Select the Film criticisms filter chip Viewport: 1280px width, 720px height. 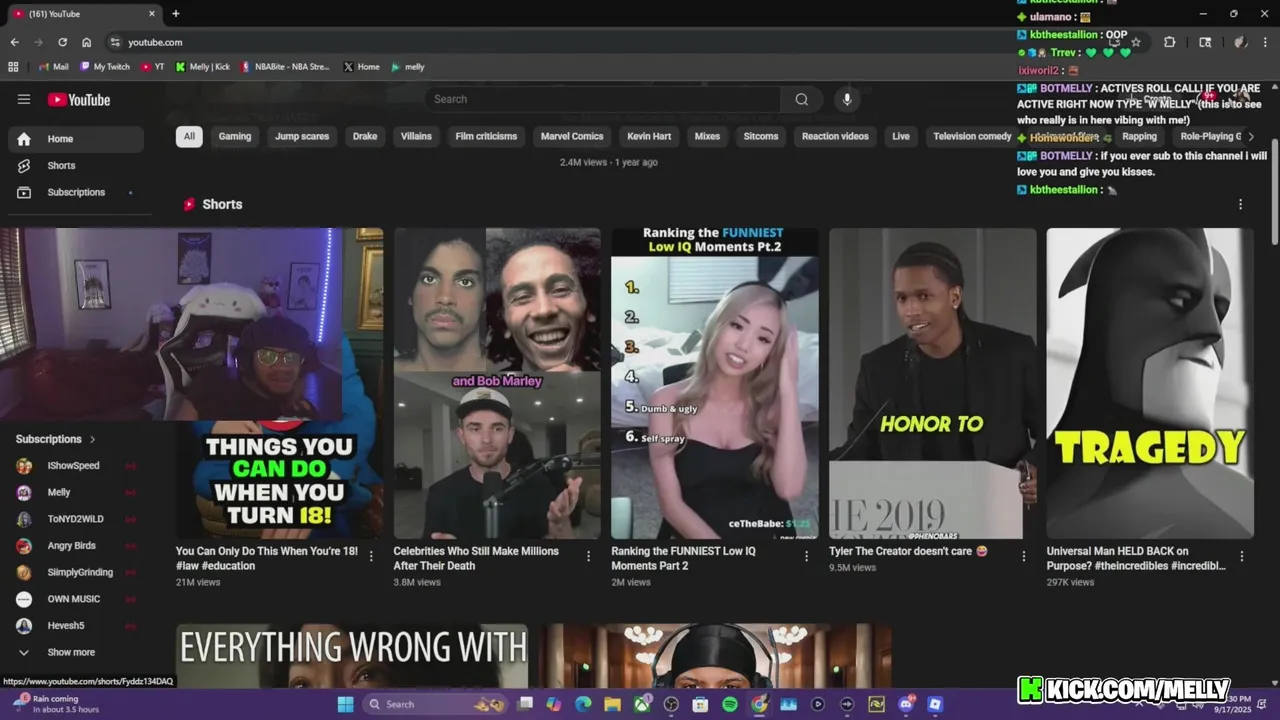[x=486, y=136]
